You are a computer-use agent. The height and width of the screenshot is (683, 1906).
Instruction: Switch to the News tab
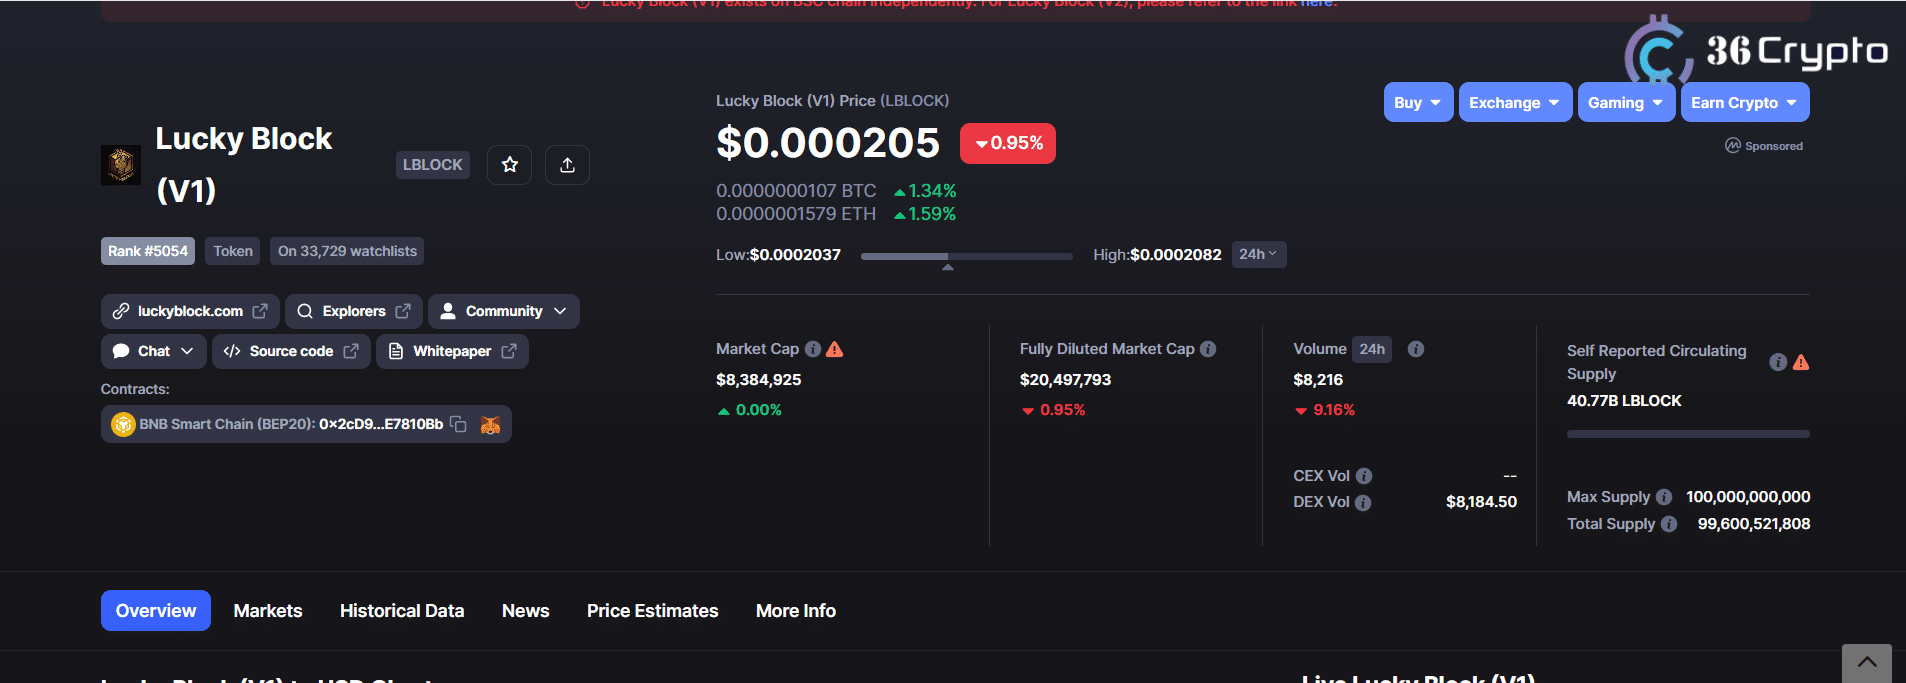525,610
